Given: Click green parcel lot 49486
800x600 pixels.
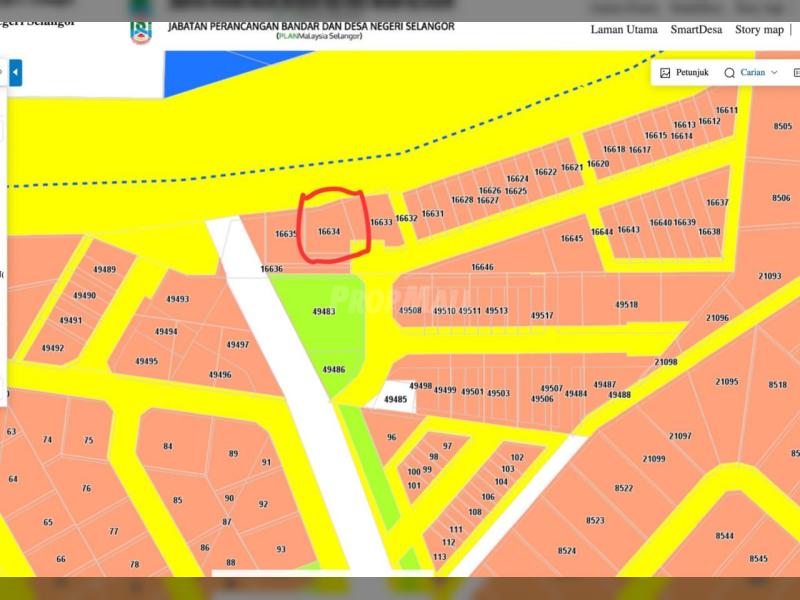Looking at the screenshot, I should [334, 370].
